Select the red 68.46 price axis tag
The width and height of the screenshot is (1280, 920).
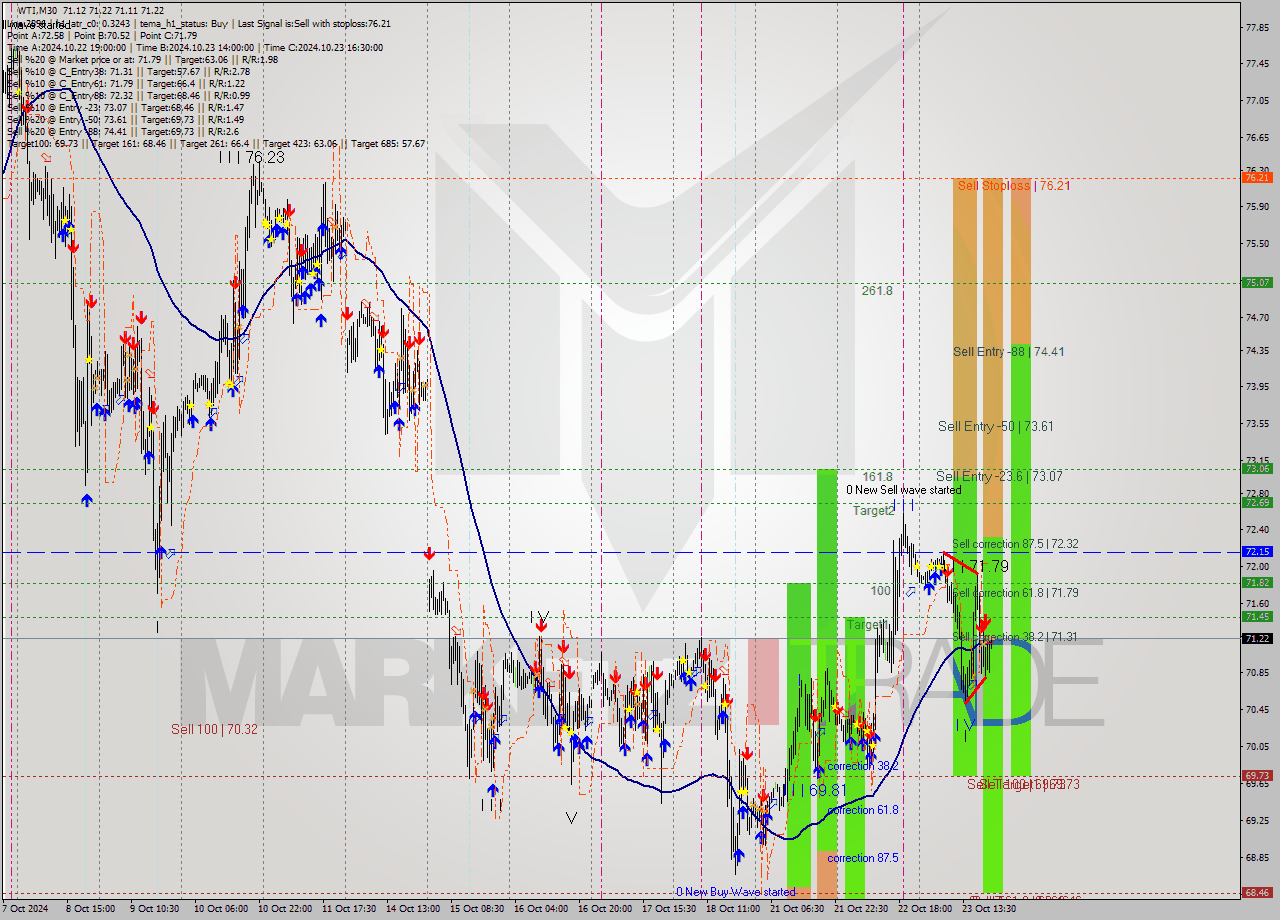[x=1256, y=892]
